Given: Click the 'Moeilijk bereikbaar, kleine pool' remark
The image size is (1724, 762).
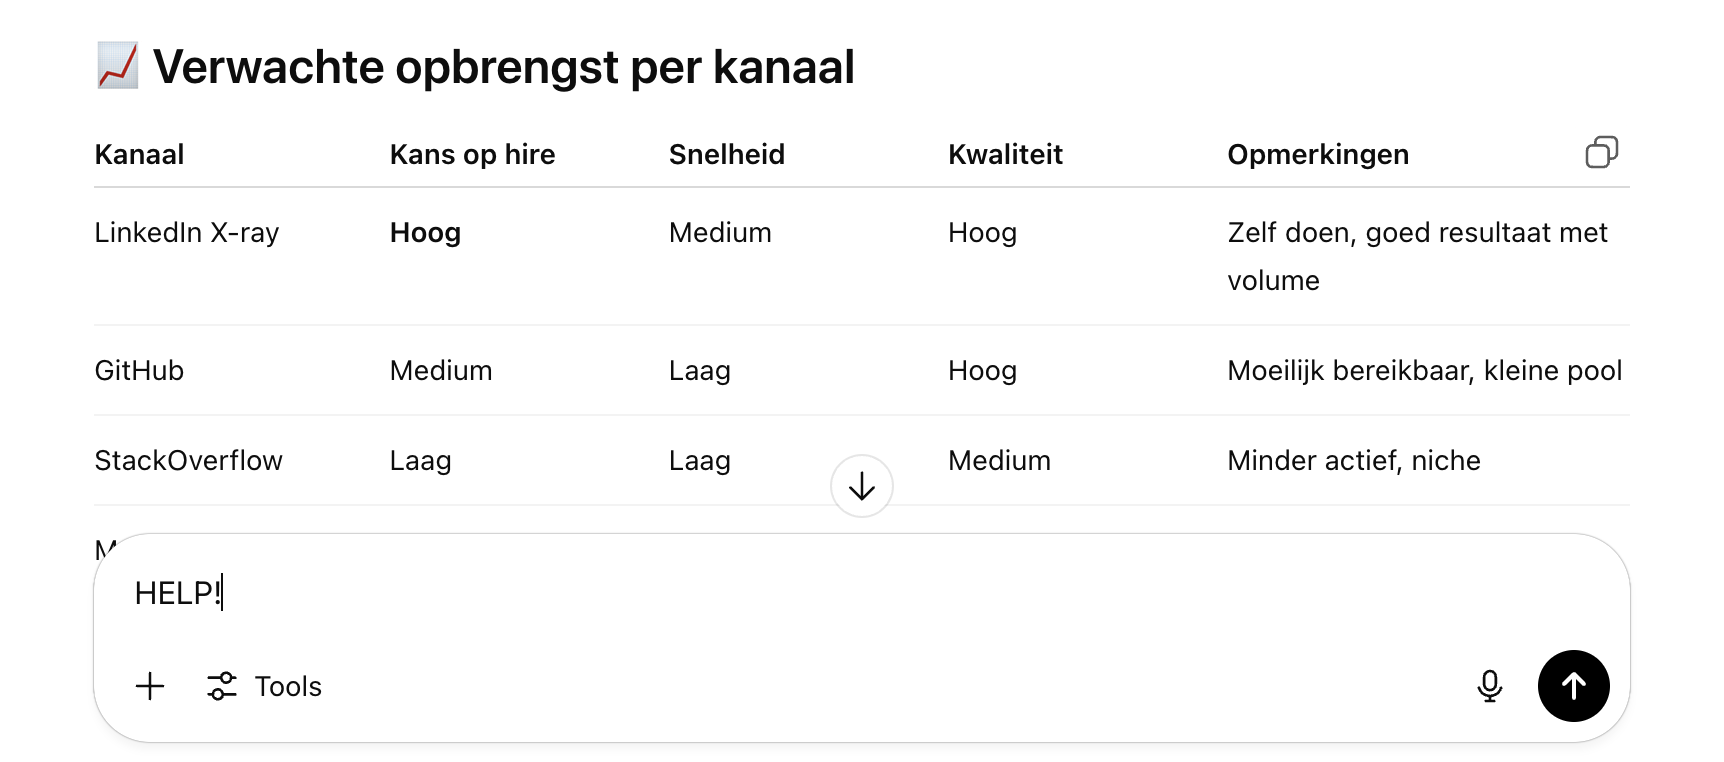Looking at the screenshot, I should (1424, 371).
